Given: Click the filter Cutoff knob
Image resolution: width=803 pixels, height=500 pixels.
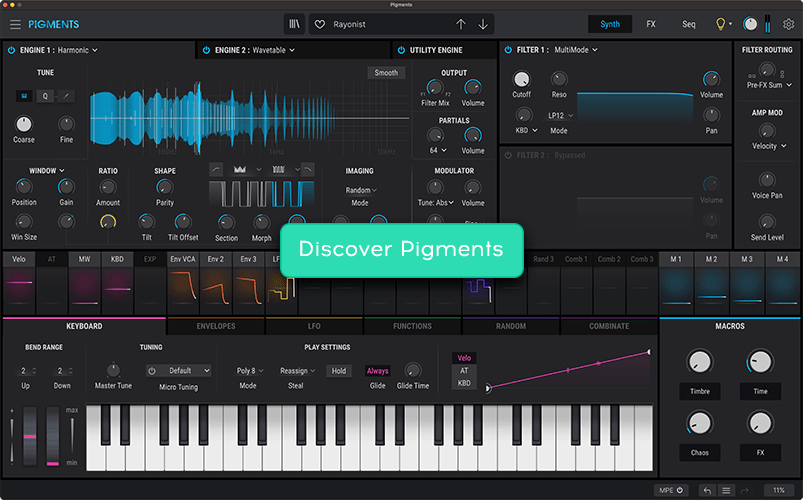Looking at the screenshot, I should (521, 79).
